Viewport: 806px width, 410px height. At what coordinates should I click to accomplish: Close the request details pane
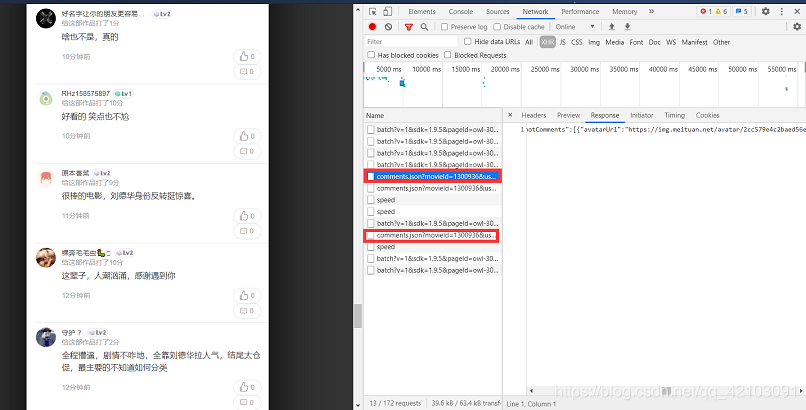tap(510, 115)
